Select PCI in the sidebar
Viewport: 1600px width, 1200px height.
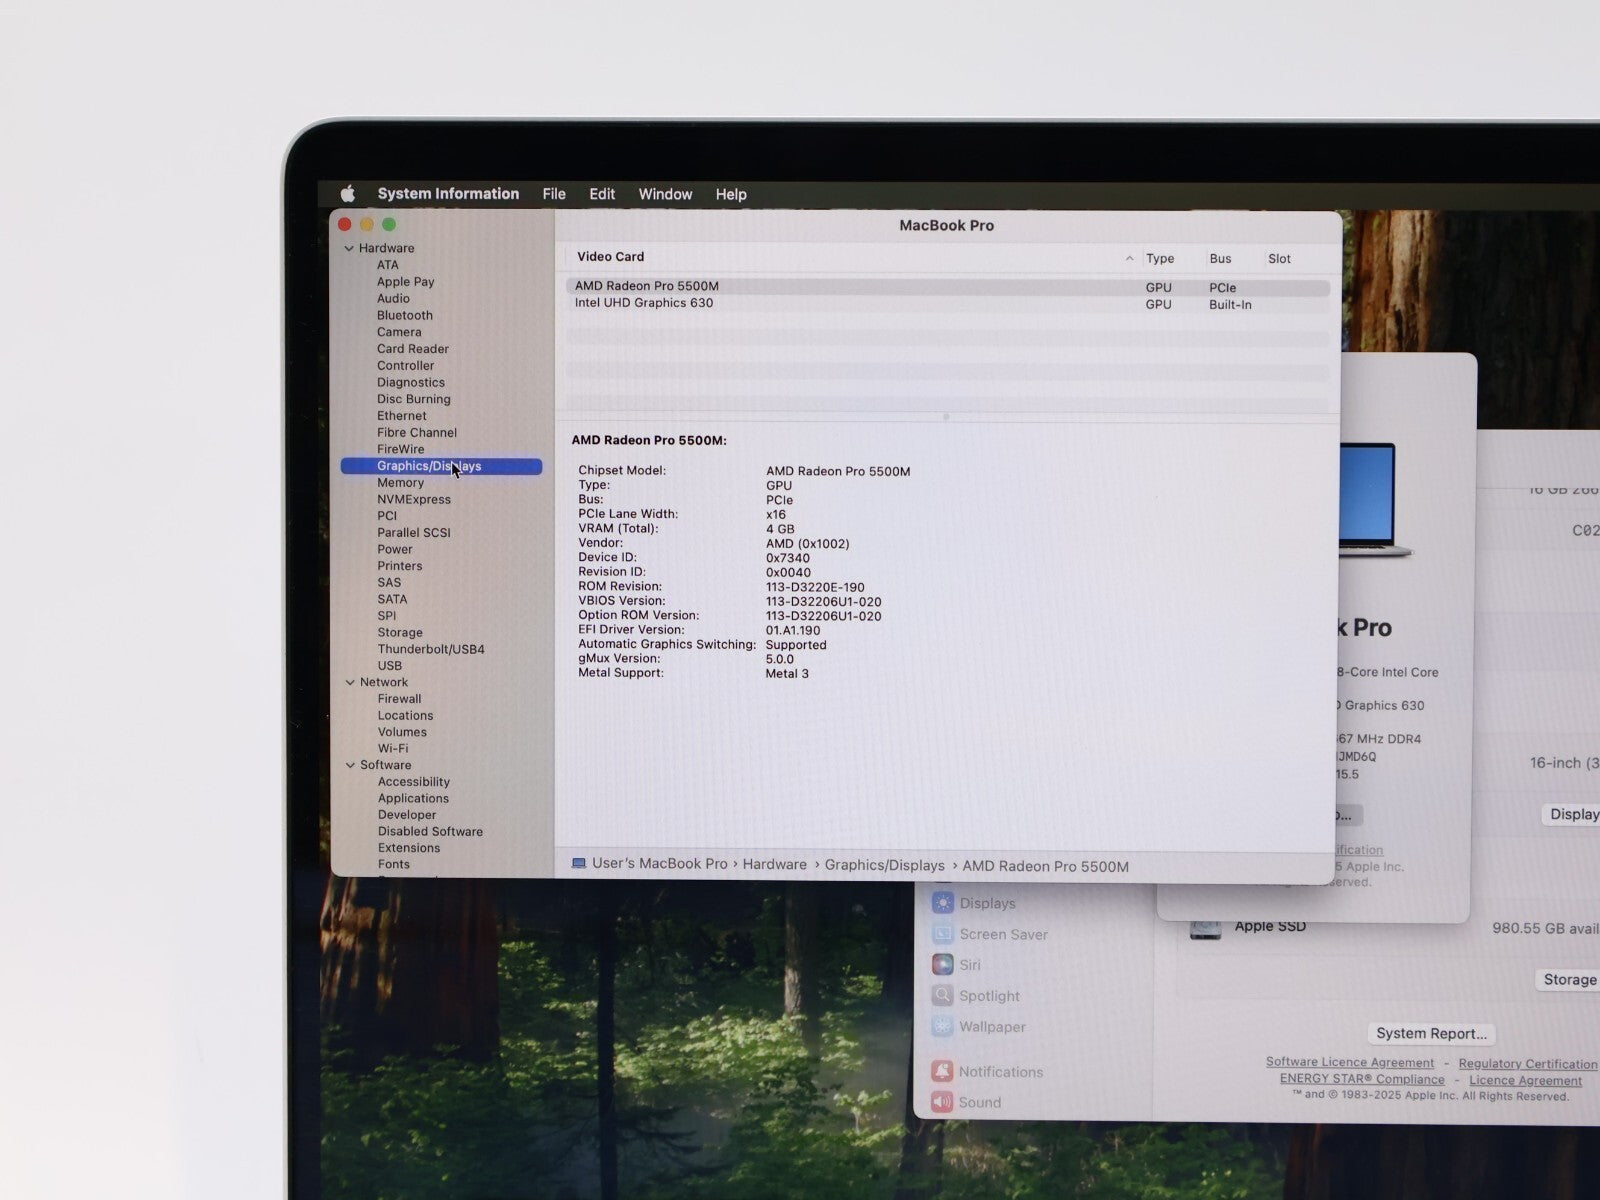coord(387,516)
